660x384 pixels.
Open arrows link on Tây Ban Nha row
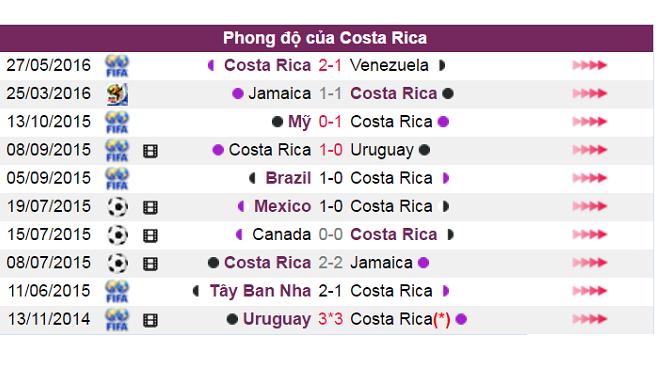pyautogui.click(x=590, y=291)
